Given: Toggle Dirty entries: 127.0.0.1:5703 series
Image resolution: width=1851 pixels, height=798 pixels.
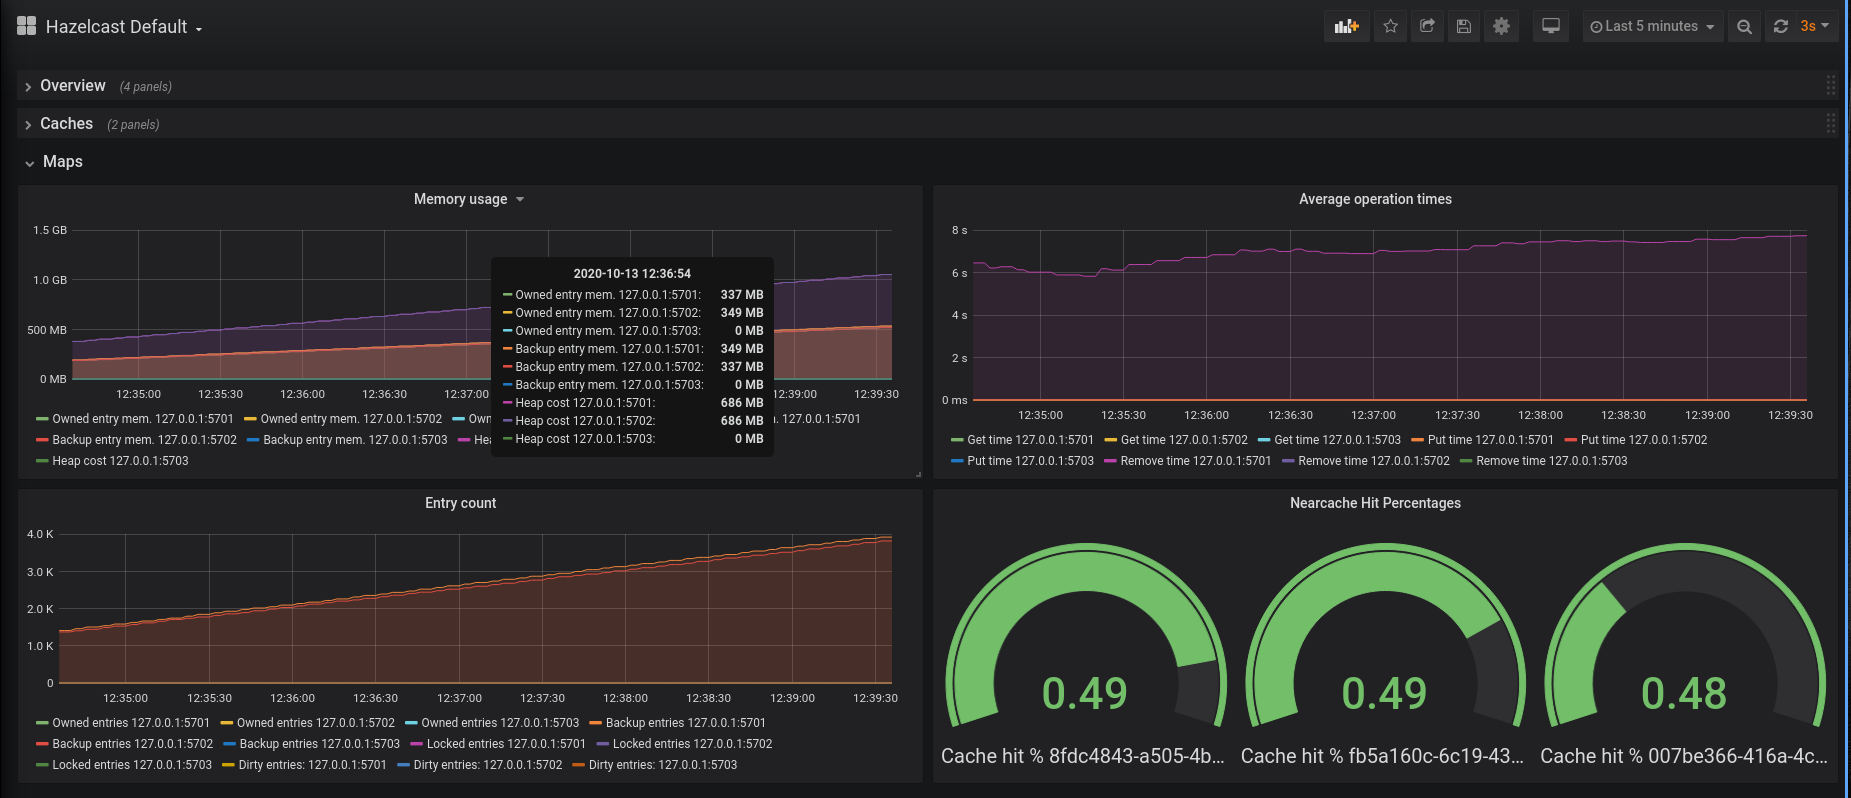Looking at the screenshot, I should (x=663, y=765).
